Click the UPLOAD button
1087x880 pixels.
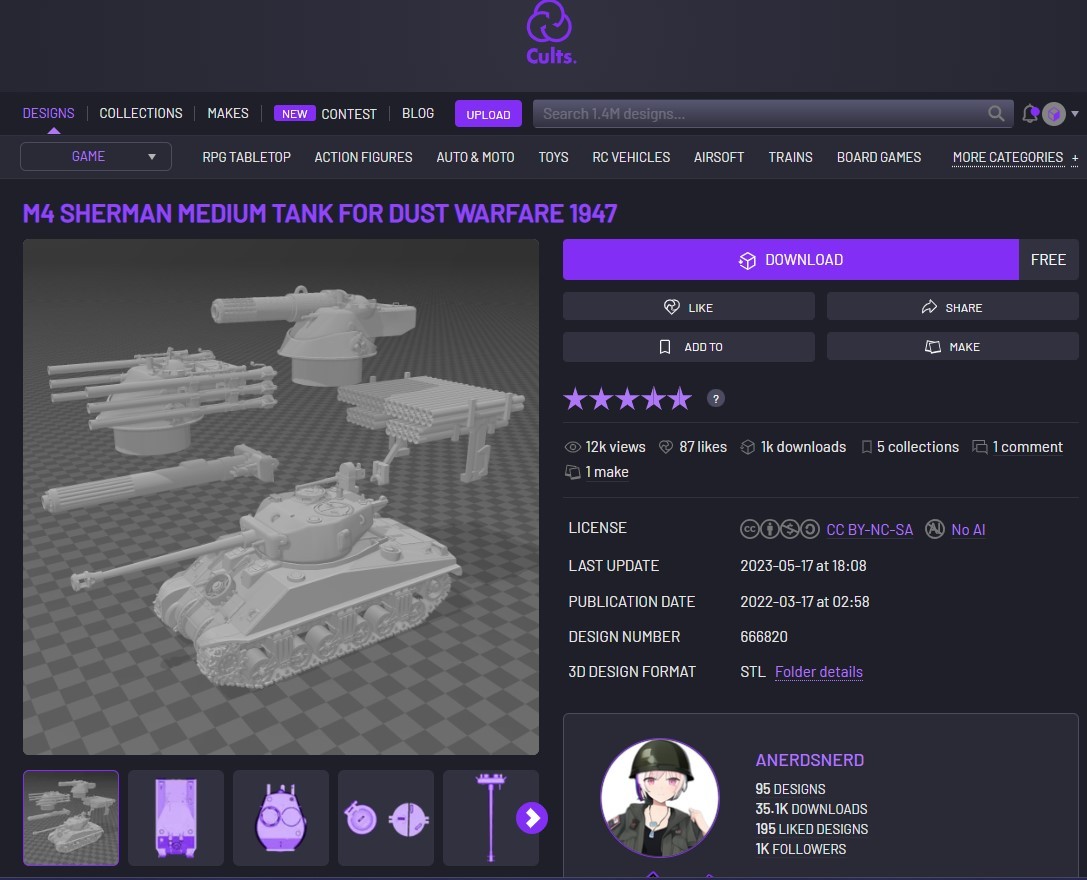[x=488, y=114]
